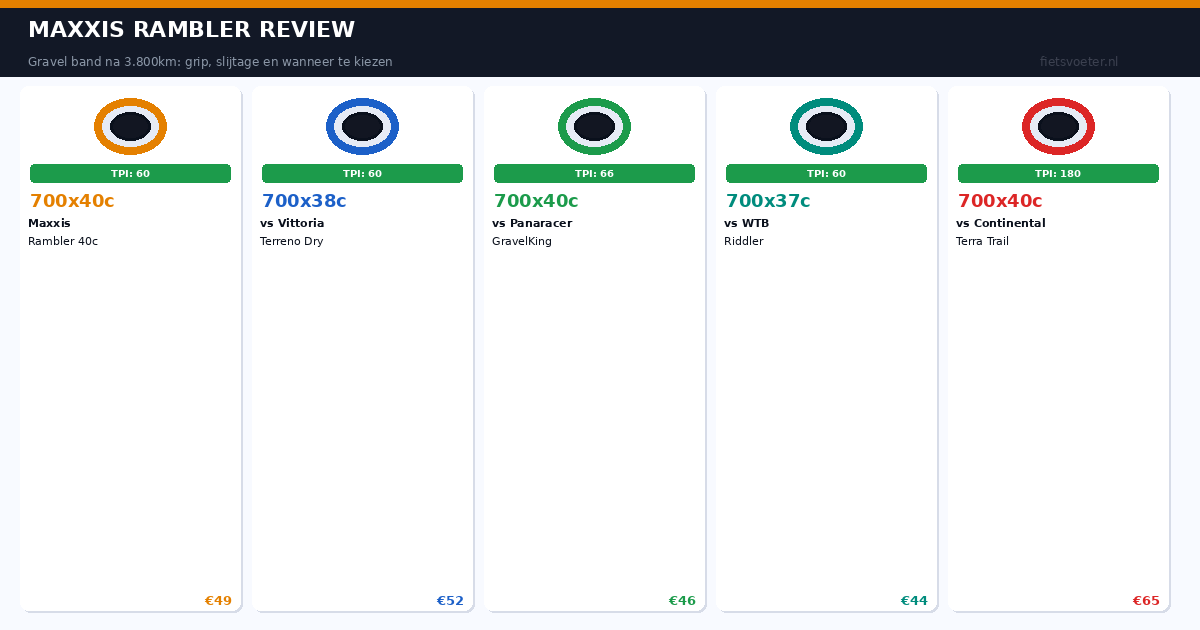Click the GravelKing model name

[x=522, y=241]
